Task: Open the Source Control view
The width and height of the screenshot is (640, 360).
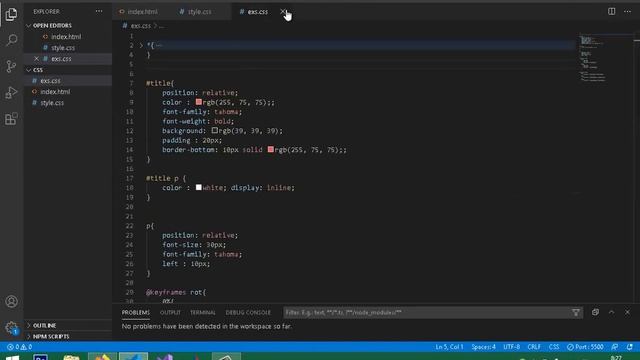Action: [11, 66]
